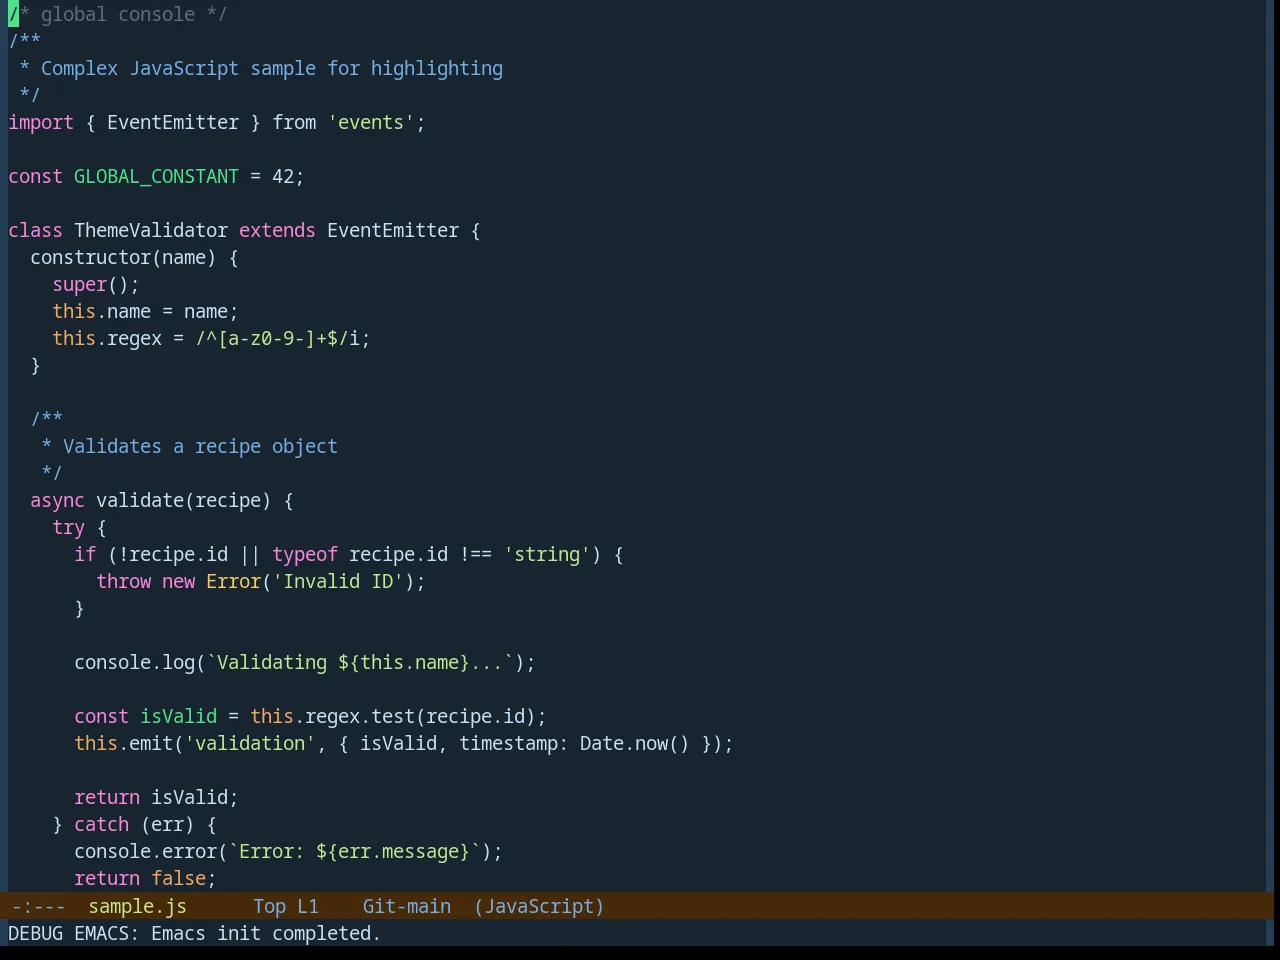Click the 'catch' keyword
Screen dimensions: 1280x960
pos(101,824)
